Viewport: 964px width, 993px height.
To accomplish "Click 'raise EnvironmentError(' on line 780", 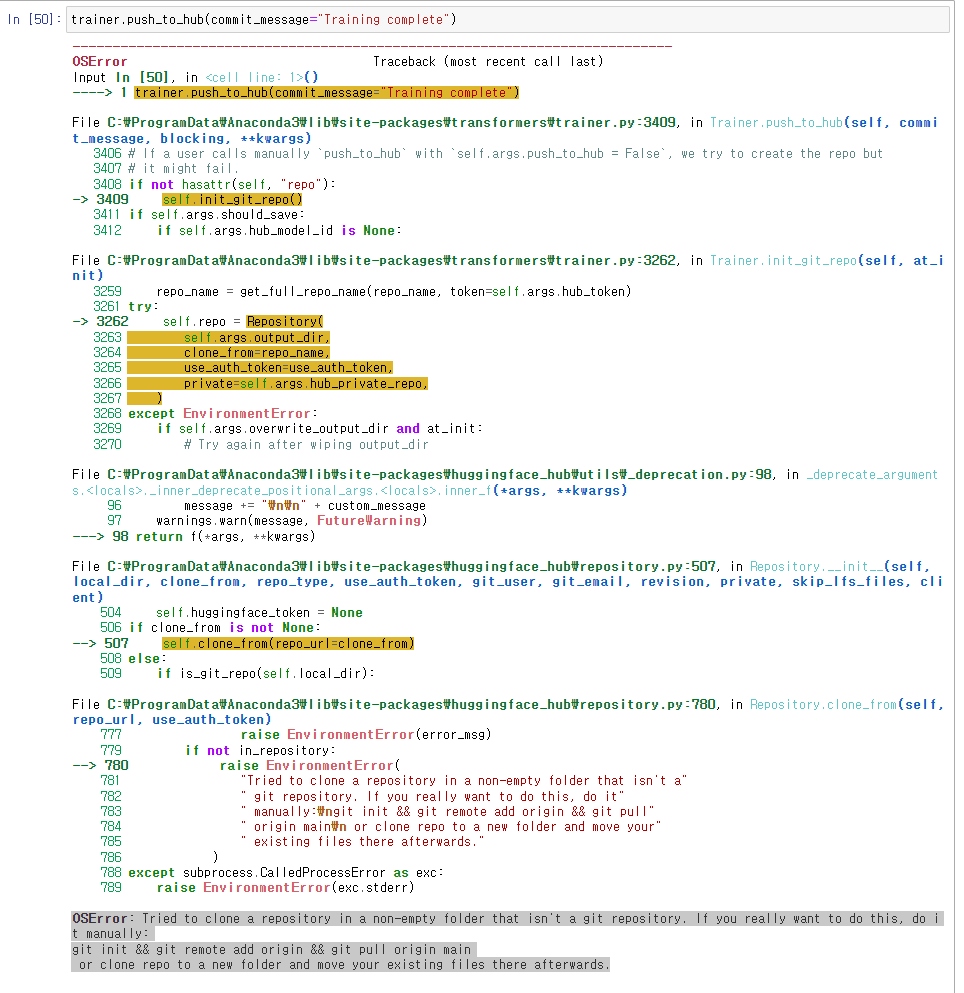I will [310, 766].
